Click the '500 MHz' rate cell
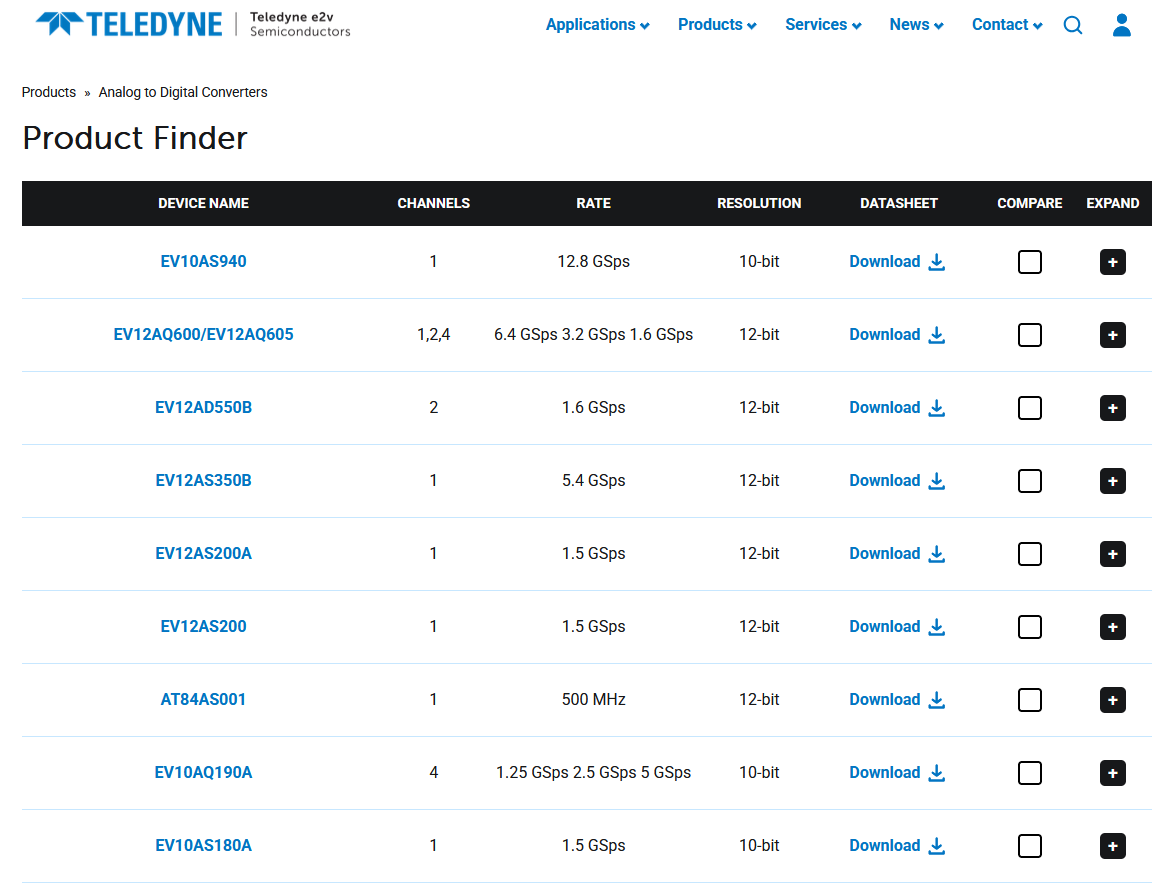The width and height of the screenshot is (1165, 886). [594, 699]
